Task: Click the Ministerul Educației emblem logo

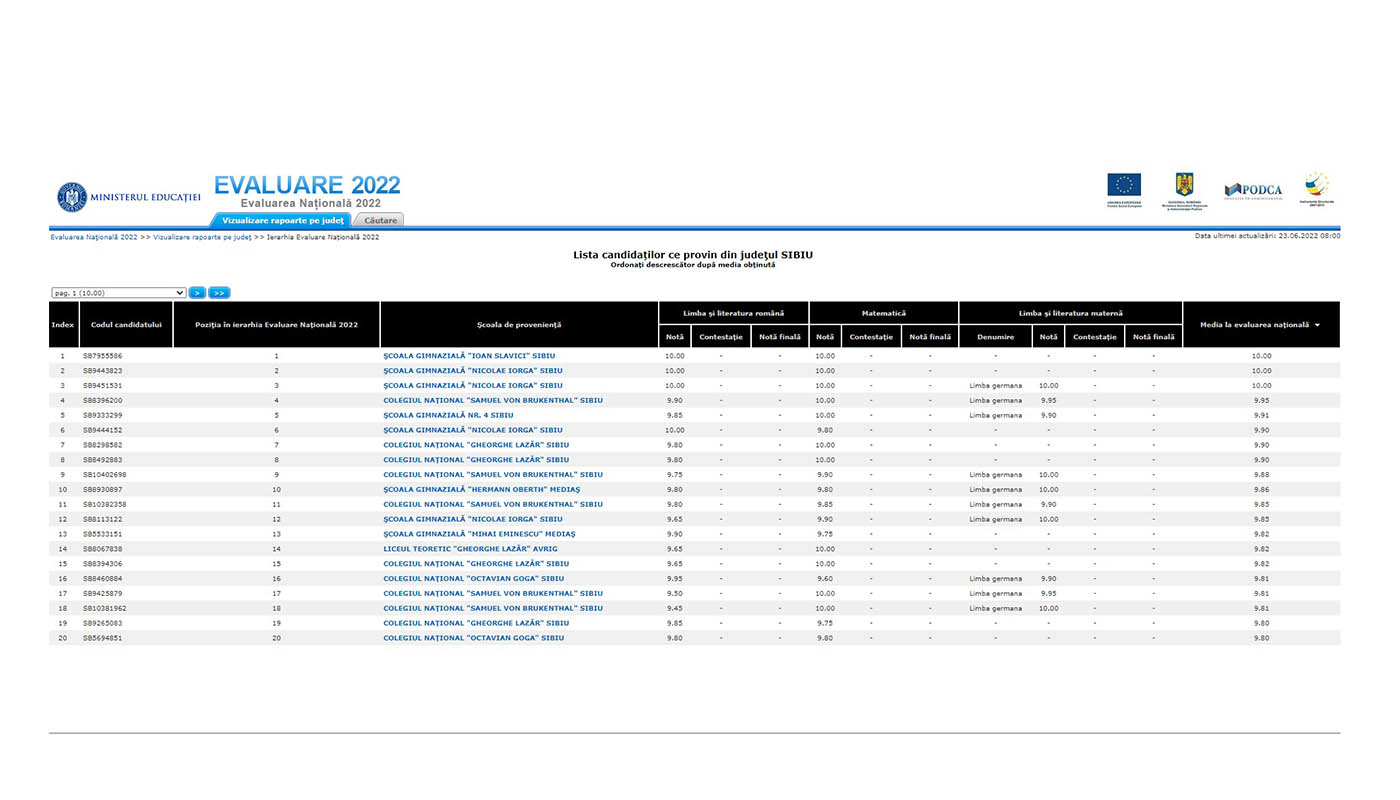Action: point(72,197)
